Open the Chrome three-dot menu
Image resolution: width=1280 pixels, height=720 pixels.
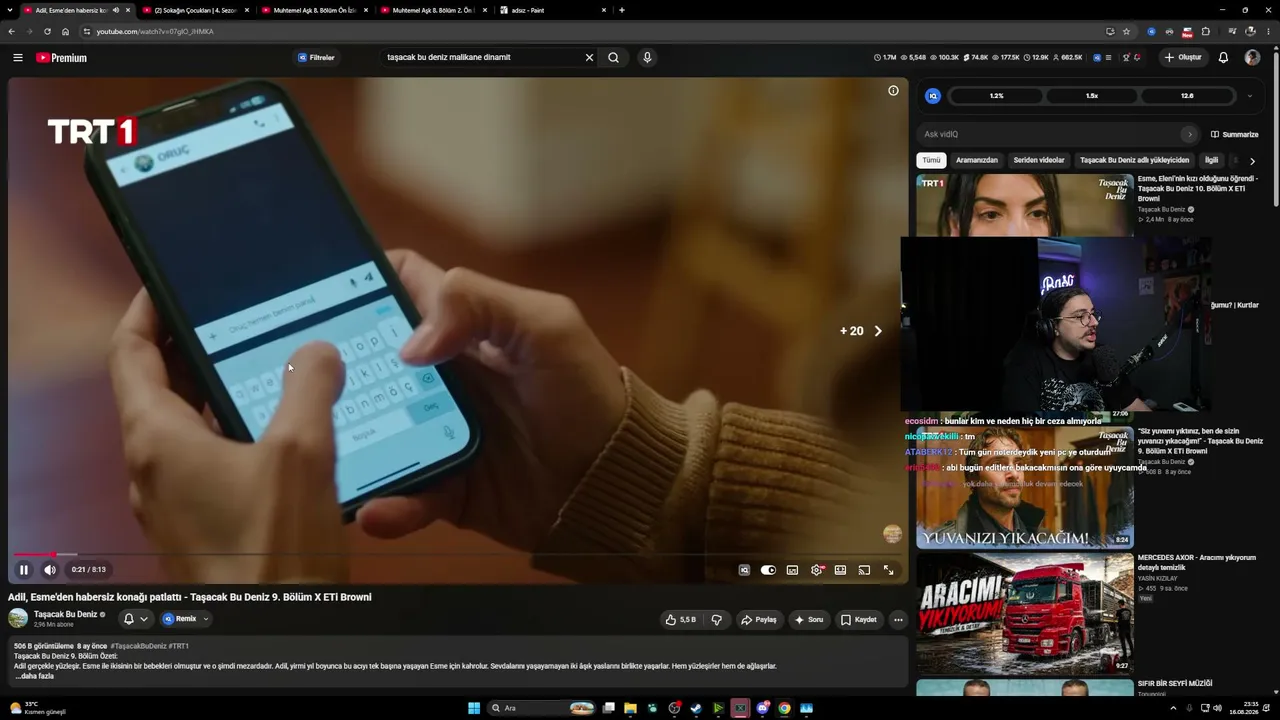(x=1270, y=31)
